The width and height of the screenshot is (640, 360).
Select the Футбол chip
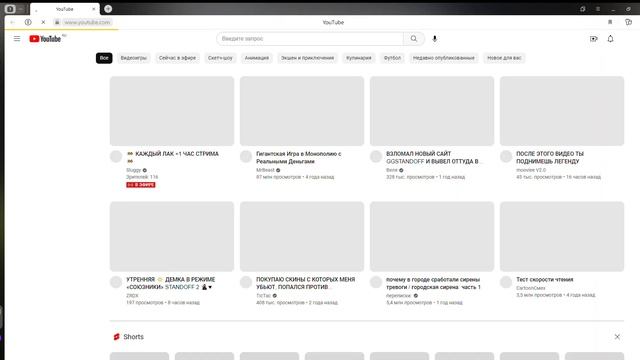pyautogui.click(x=392, y=58)
